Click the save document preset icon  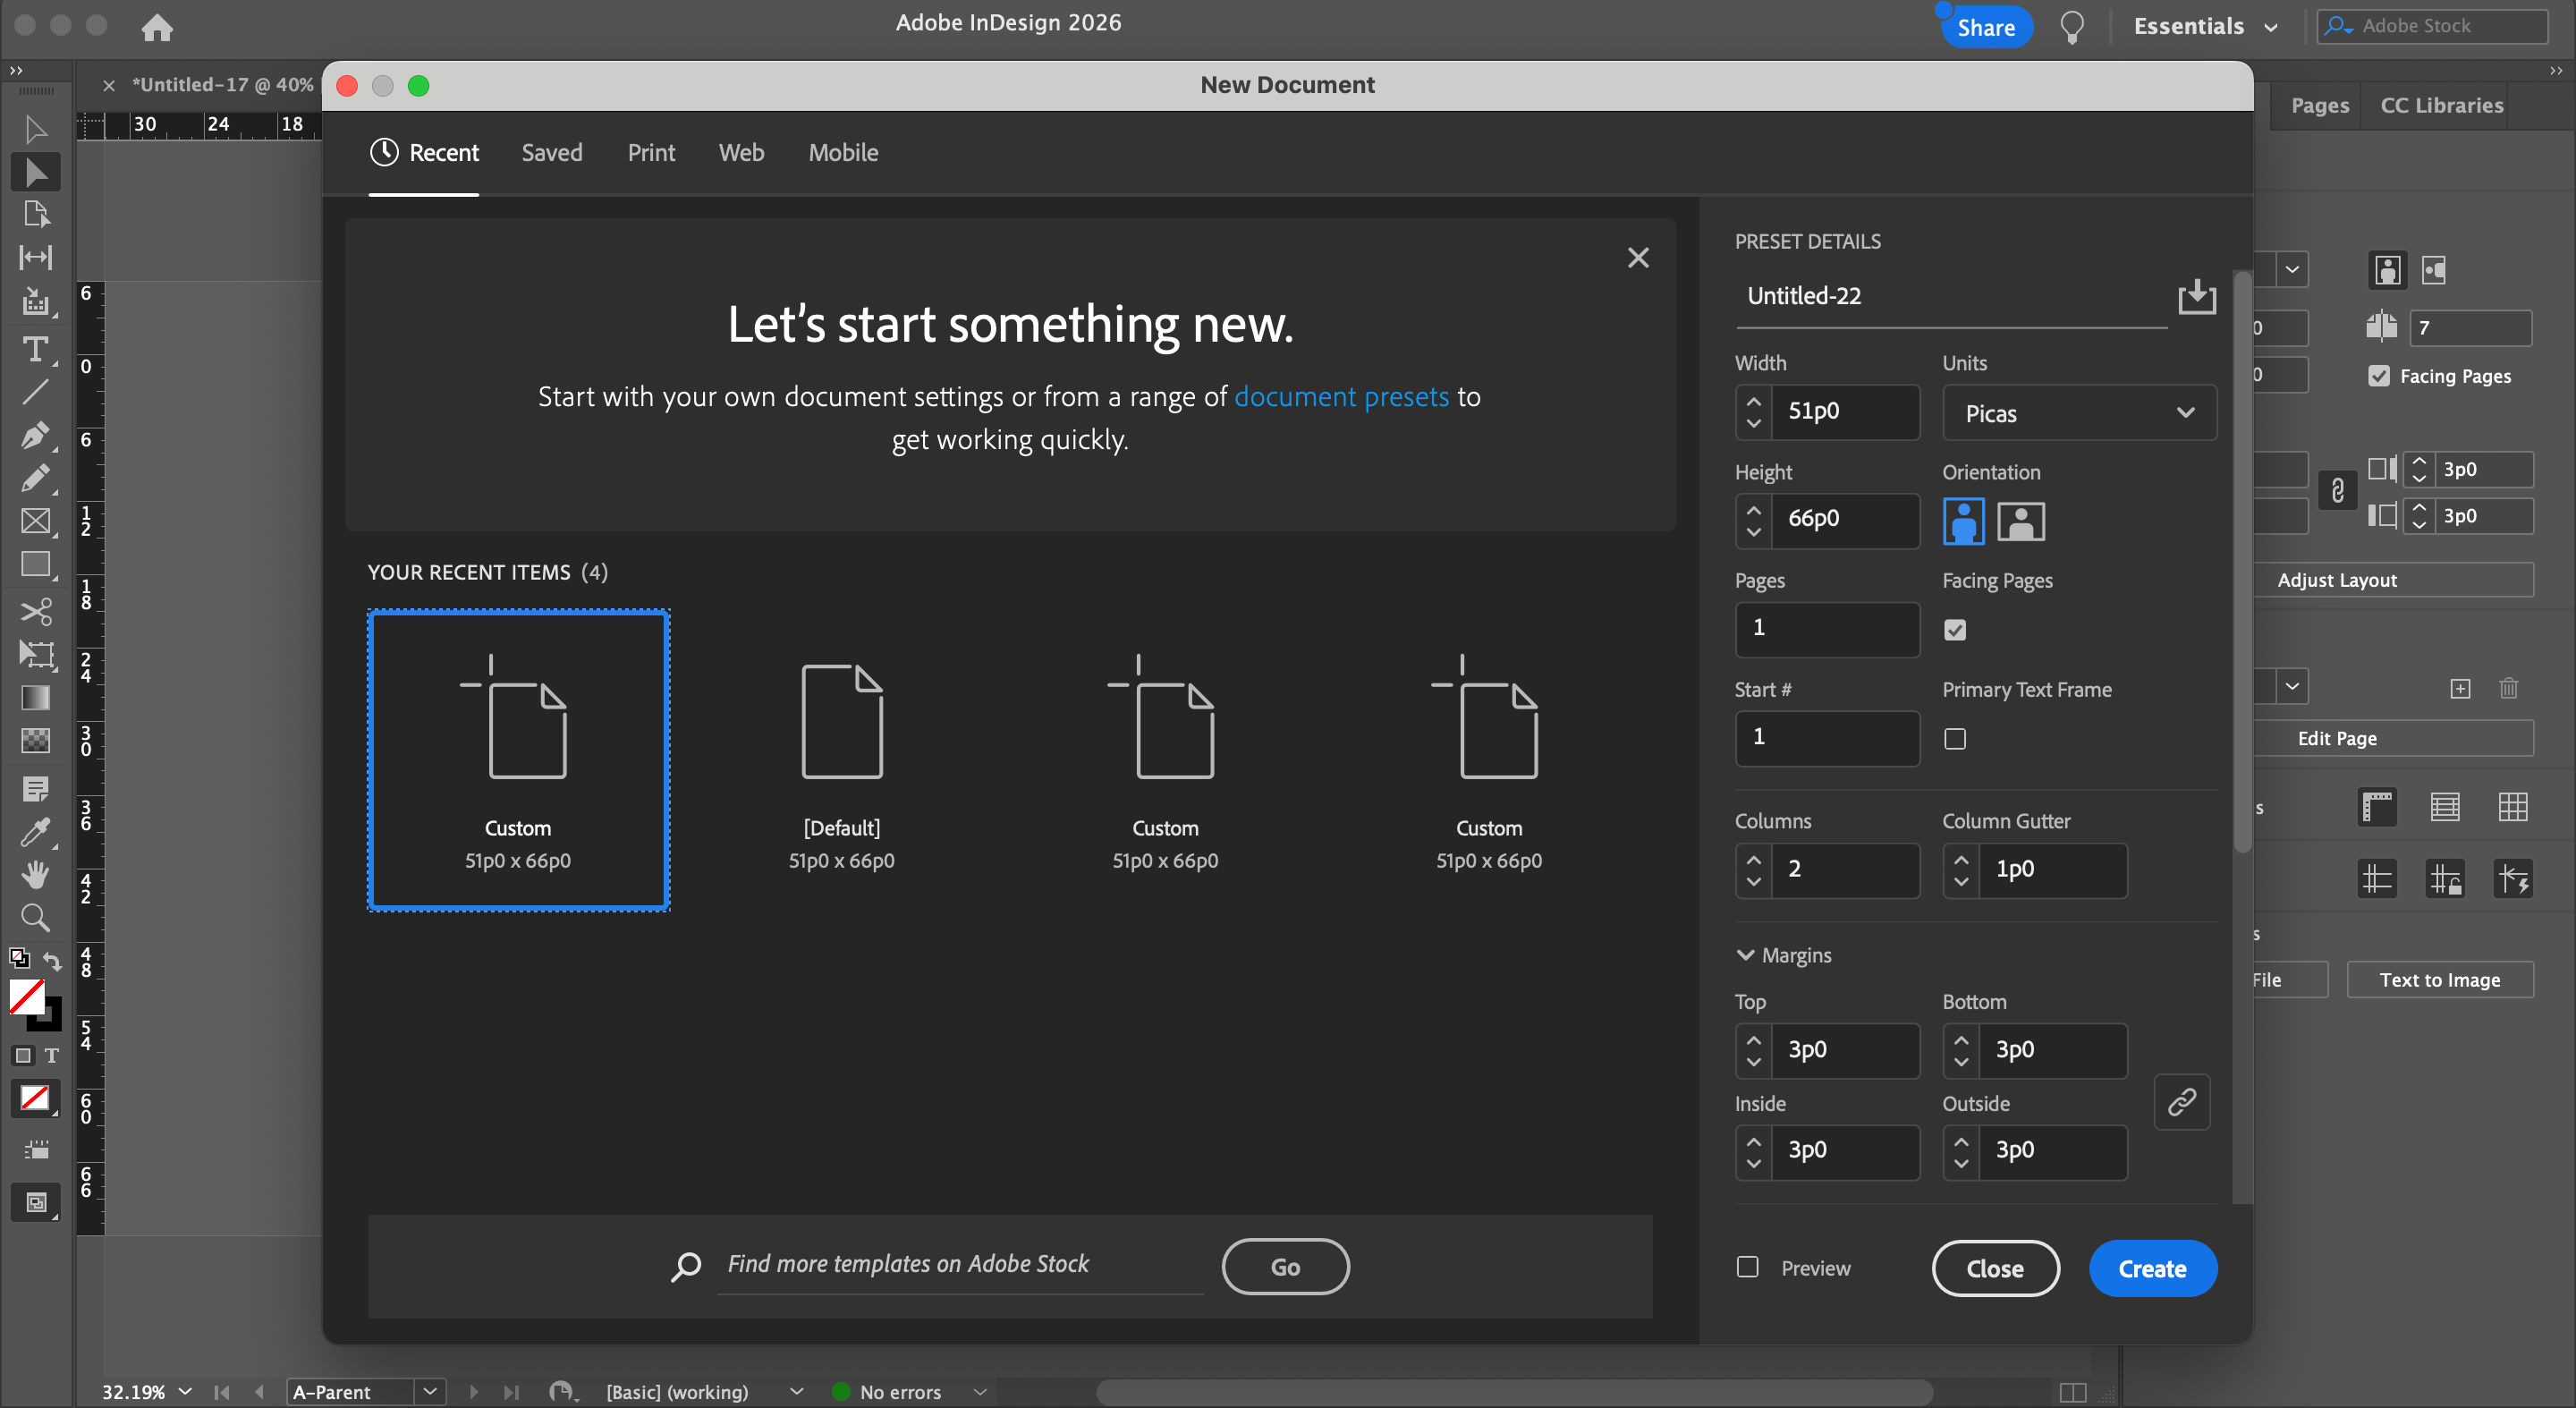(2196, 296)
